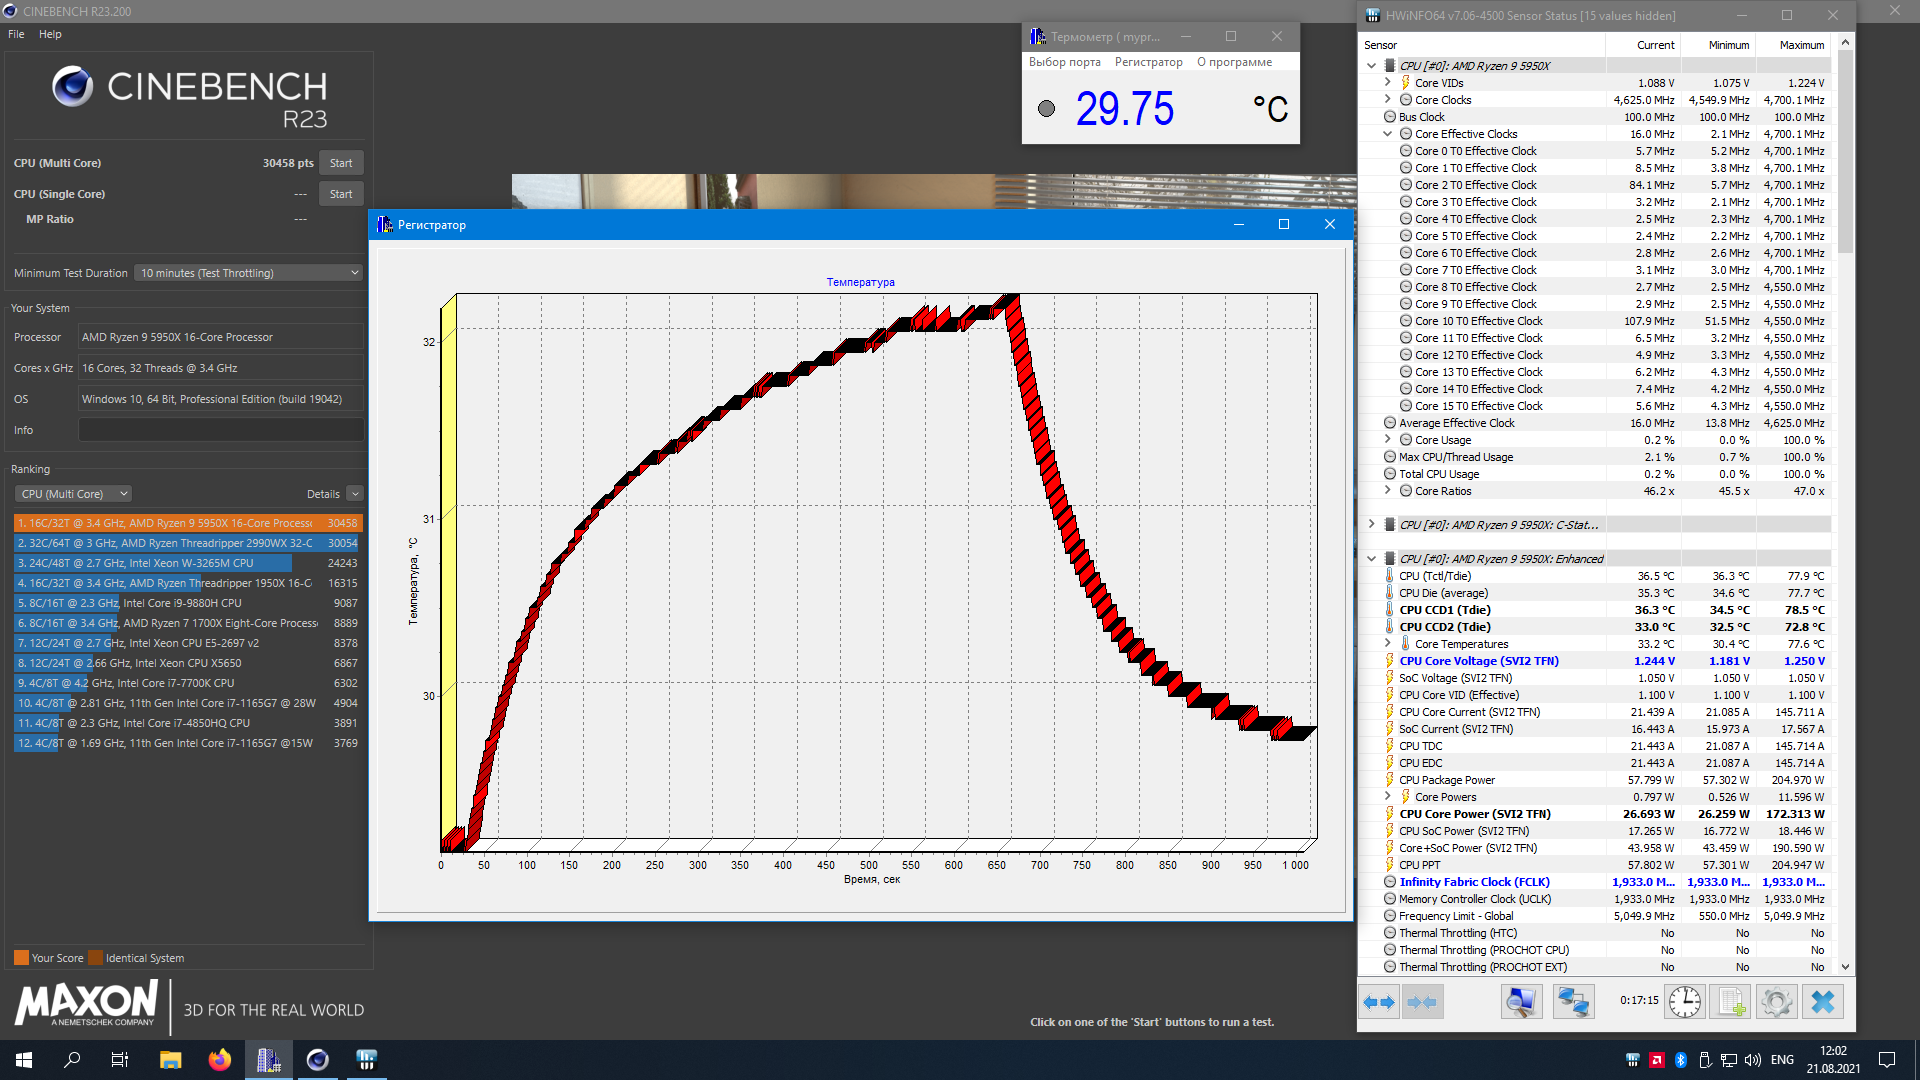Viewport: 1920px width, 1080px height.
Task: Expand the Core VIDs sensor group
Action: [1387, 83]
